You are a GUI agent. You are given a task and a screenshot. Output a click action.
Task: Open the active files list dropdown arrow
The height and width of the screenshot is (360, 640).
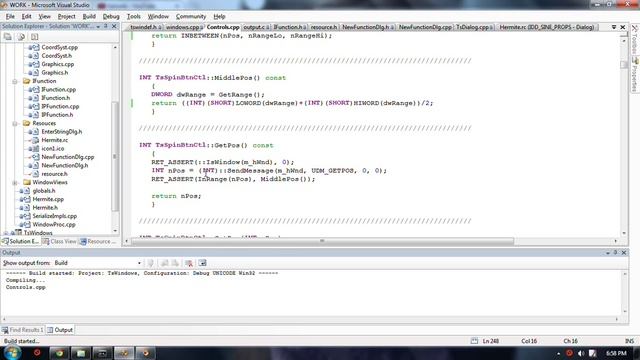(614, 27)
